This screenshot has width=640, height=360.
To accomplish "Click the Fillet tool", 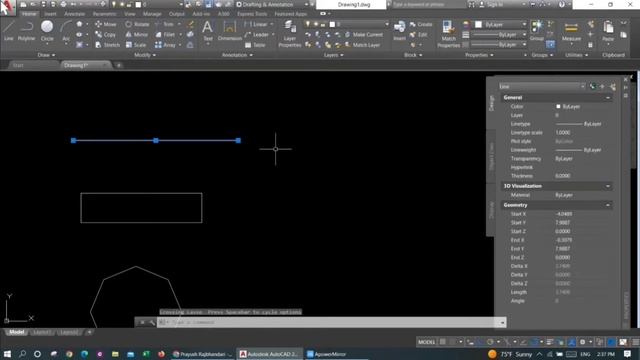I will pyautogui.click(x=165, y=35).
